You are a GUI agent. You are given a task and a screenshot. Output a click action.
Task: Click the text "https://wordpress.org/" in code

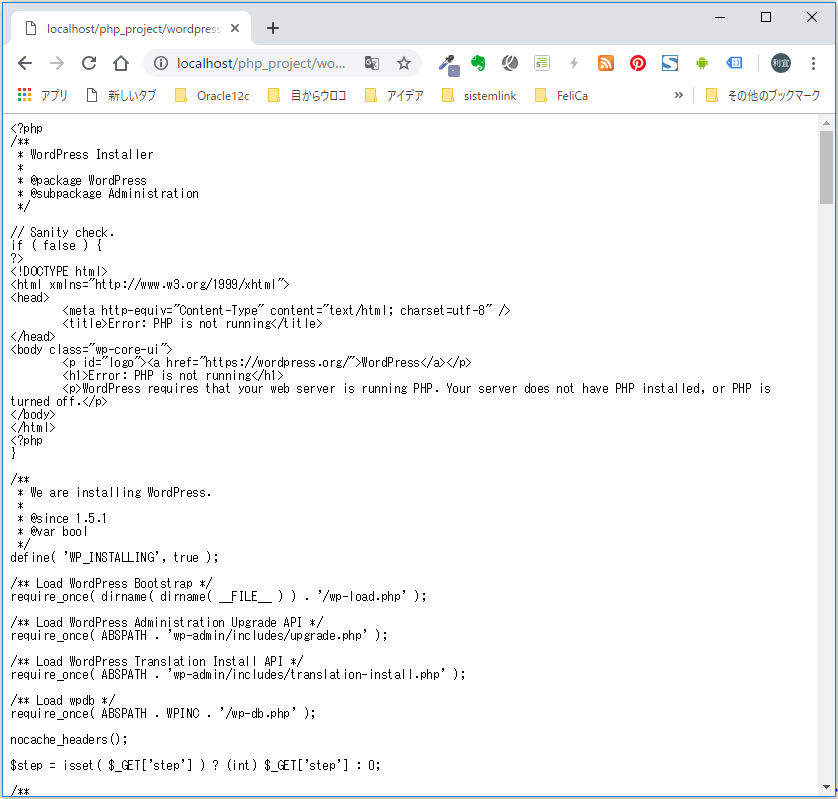tap(277, 362)
